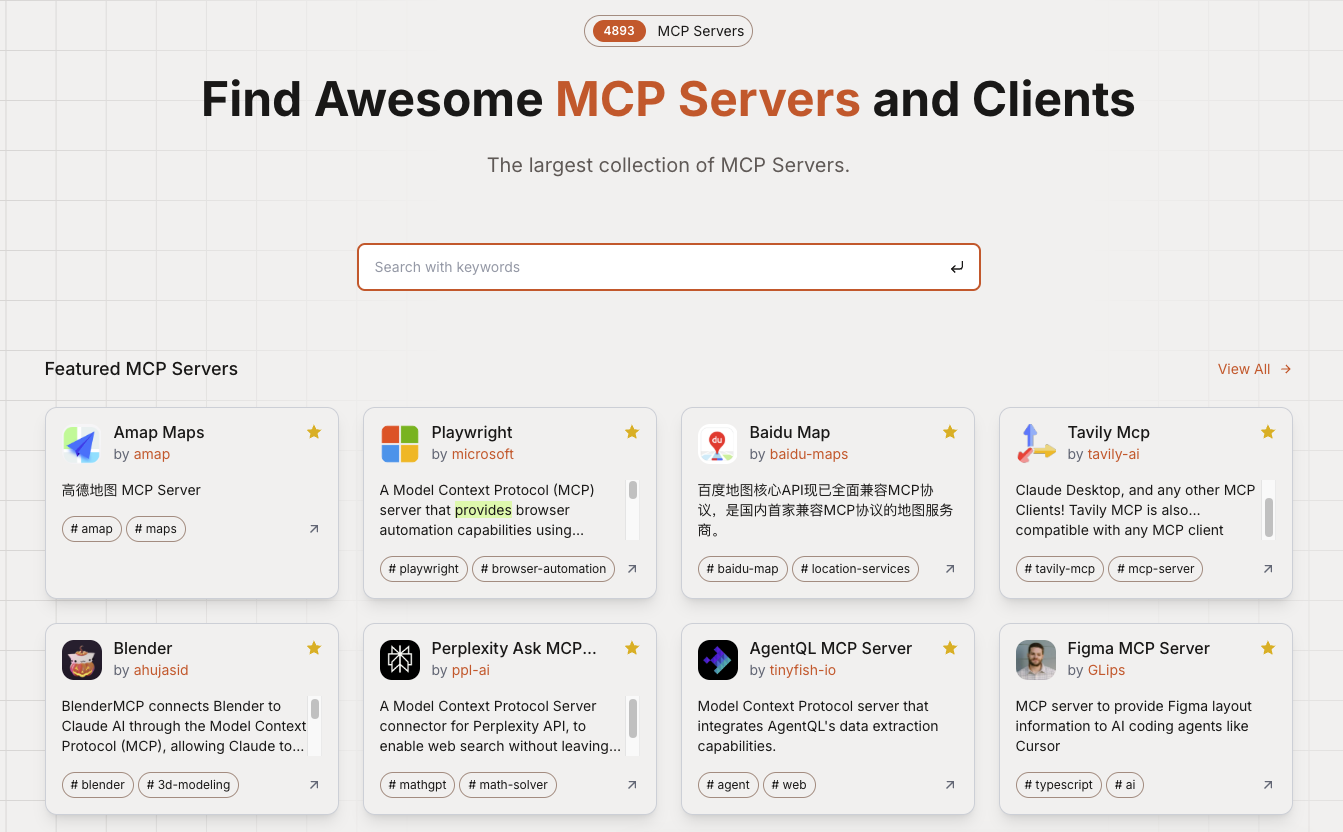The image size is (1343, 832).
Task: Select the # mcp-server tag
Action: tap(1156, 569)
